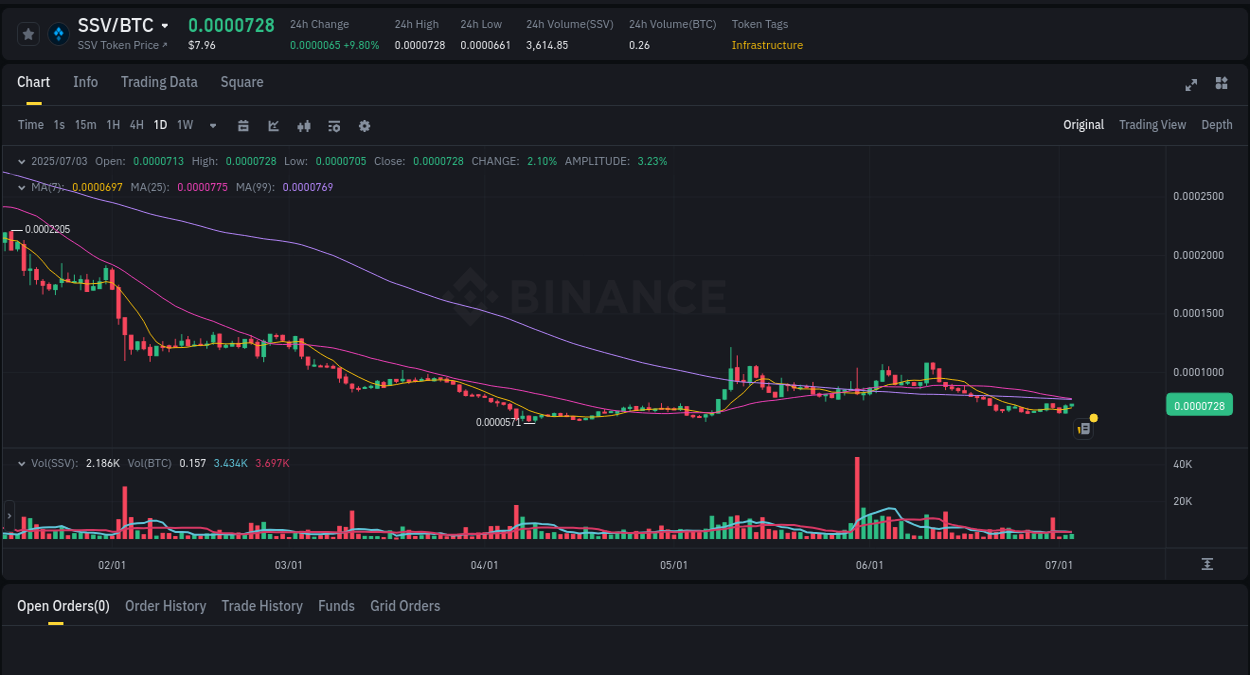Expand the chart to fullscreen

(1191, 85)
